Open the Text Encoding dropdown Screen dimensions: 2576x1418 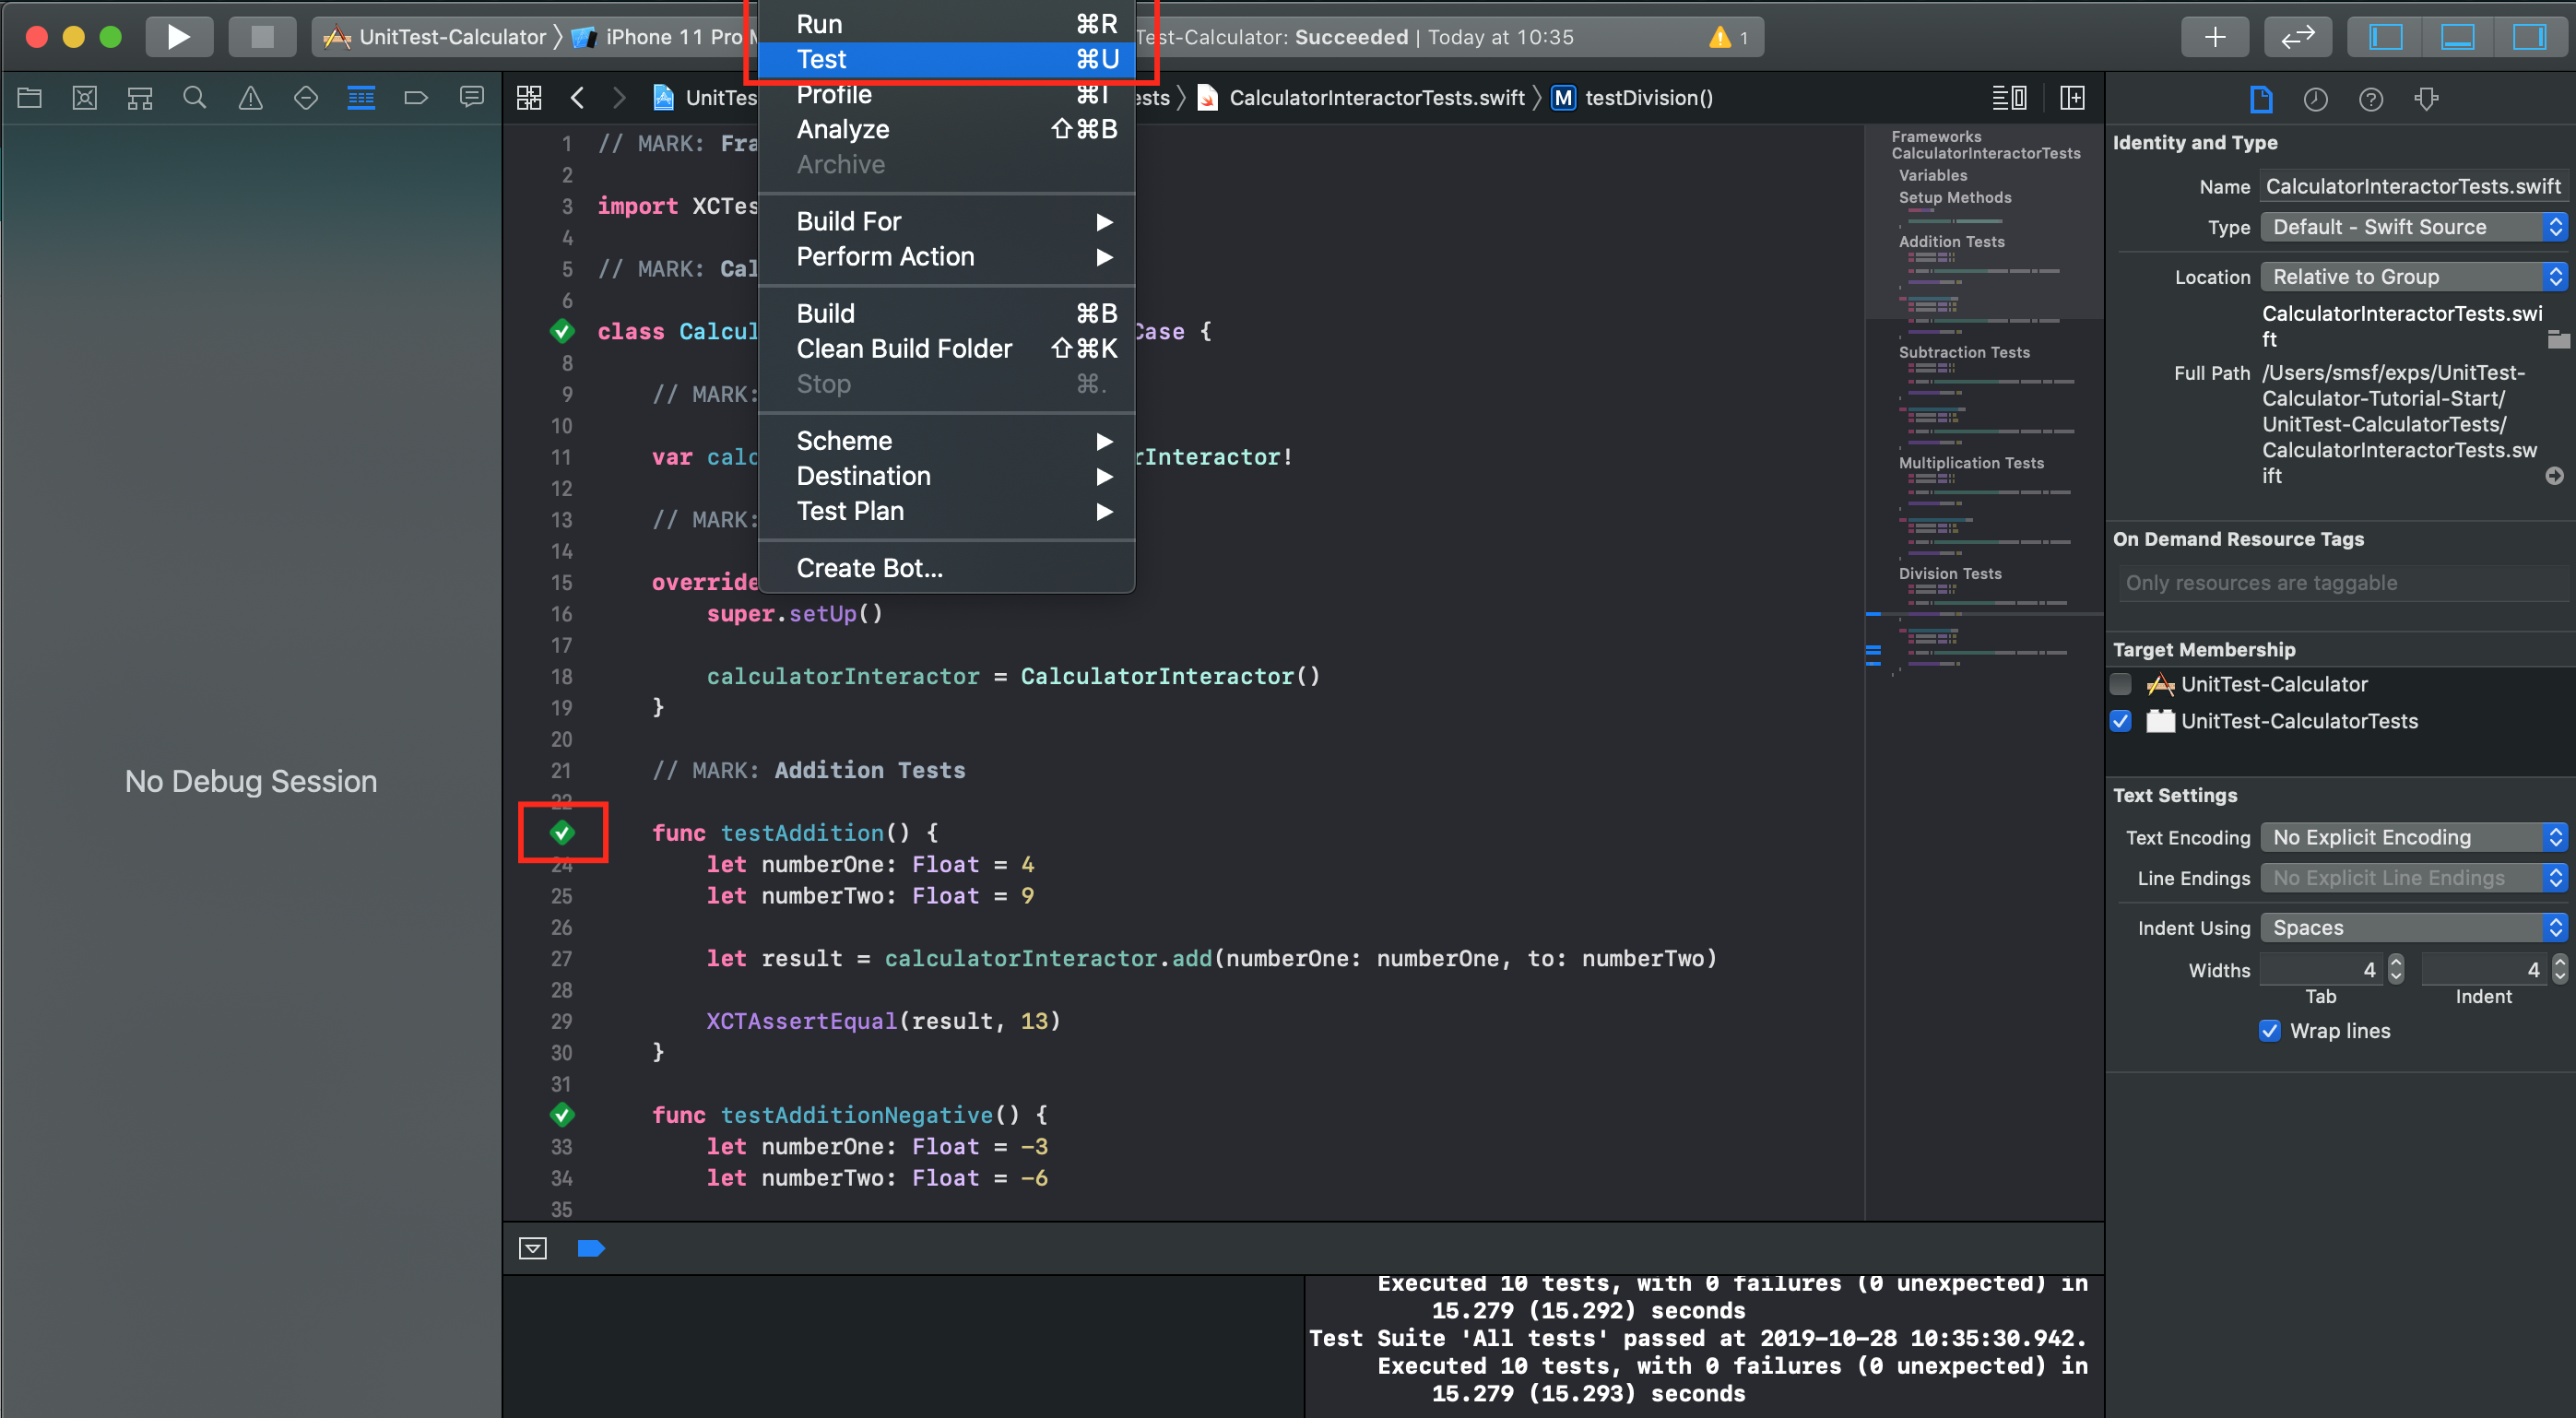[x=2414, y=837]
